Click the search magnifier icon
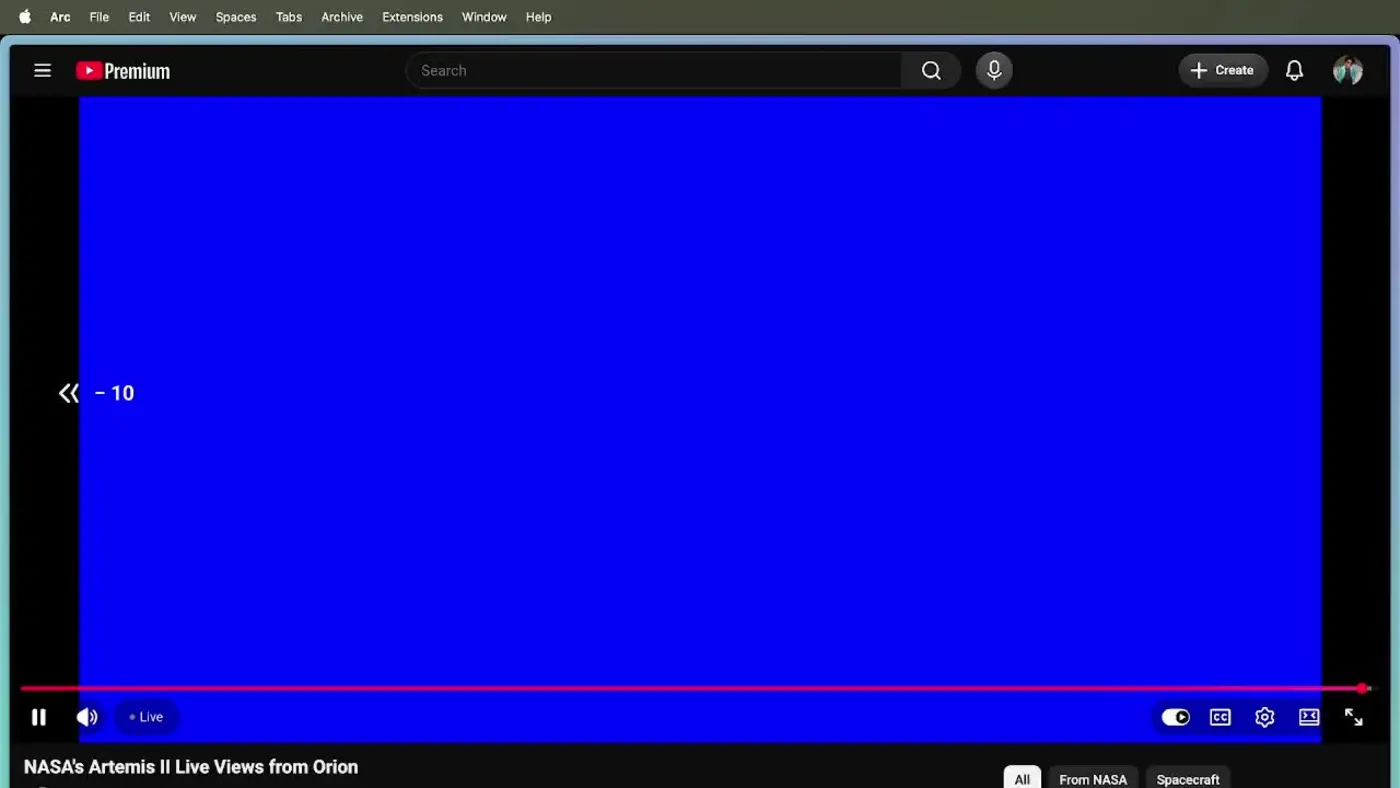This screenshot has height=788, width=1400. click(930, 70)
